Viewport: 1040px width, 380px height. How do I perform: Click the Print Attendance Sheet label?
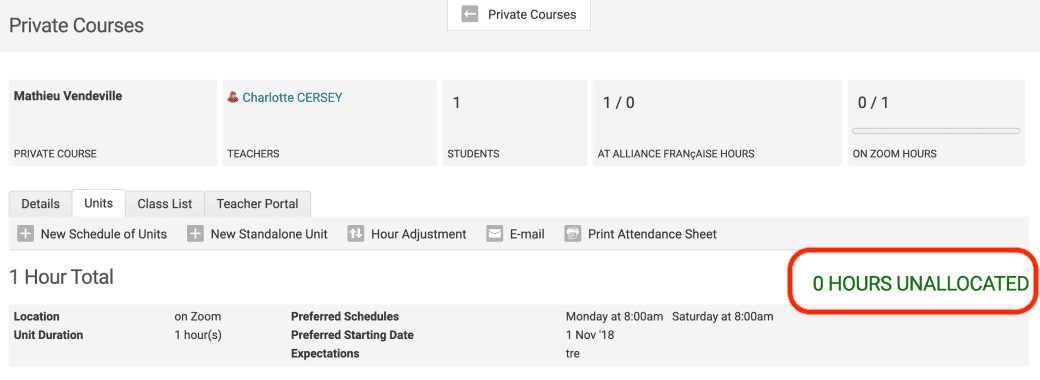click(x=652, y=234)
